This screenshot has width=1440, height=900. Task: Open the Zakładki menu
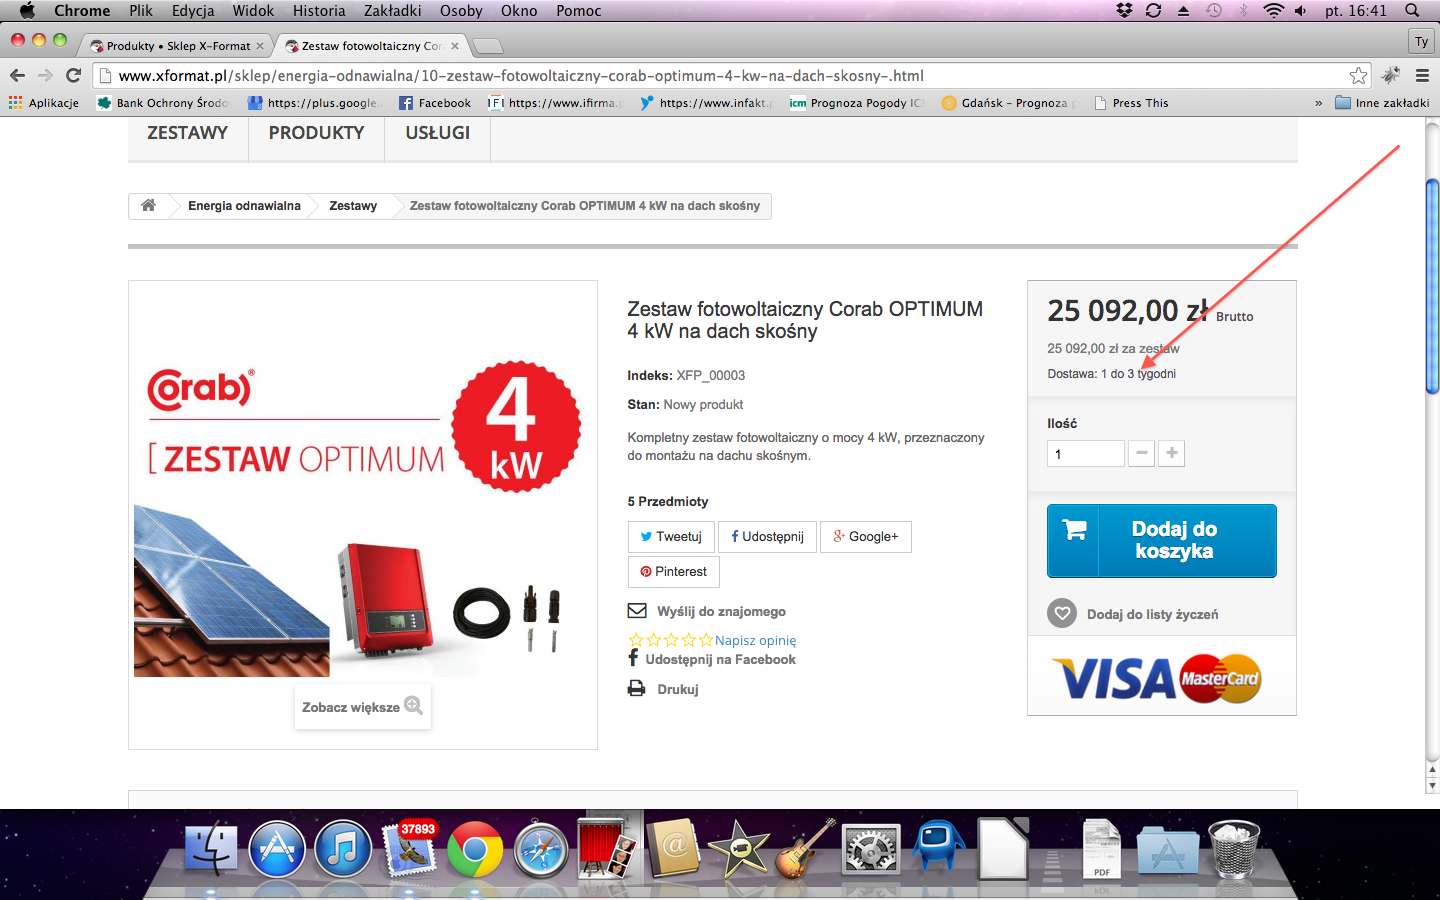click(392, 10)
